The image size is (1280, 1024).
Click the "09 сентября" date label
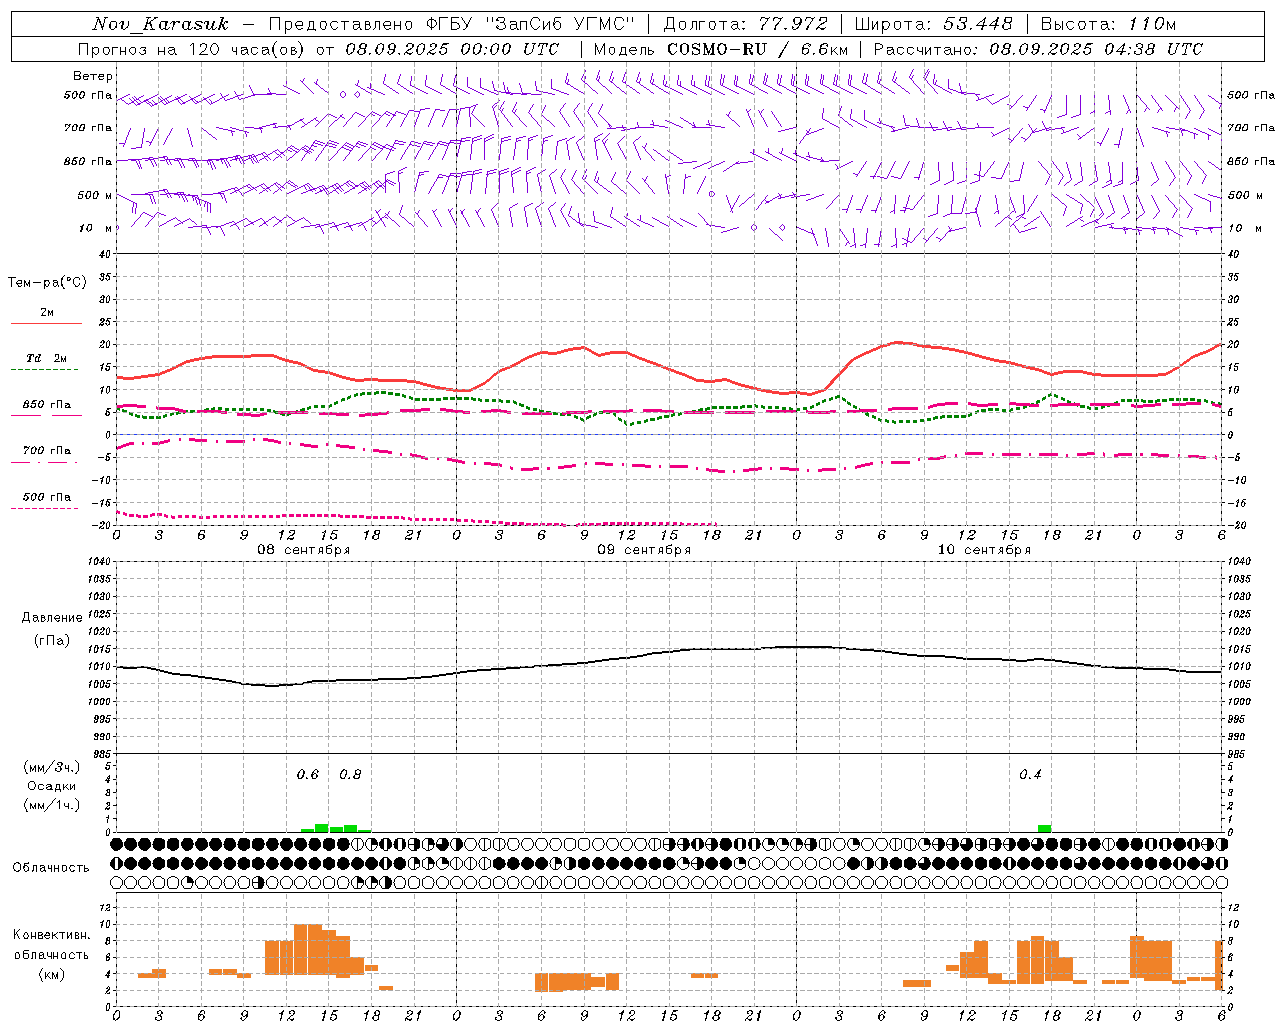pyautogui.click(x=644, y=550)
